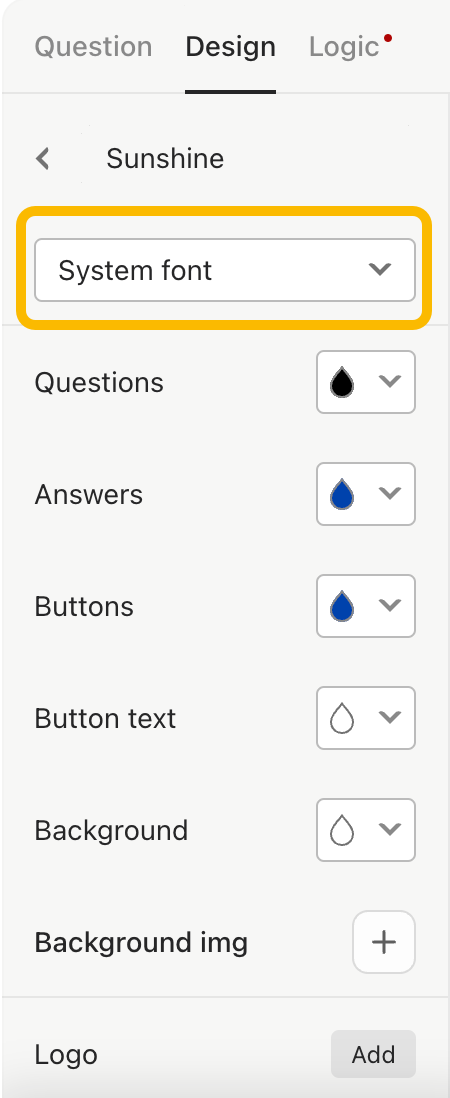
Task: Add a background image with plus icon
Action: click(x=384, y=942)
